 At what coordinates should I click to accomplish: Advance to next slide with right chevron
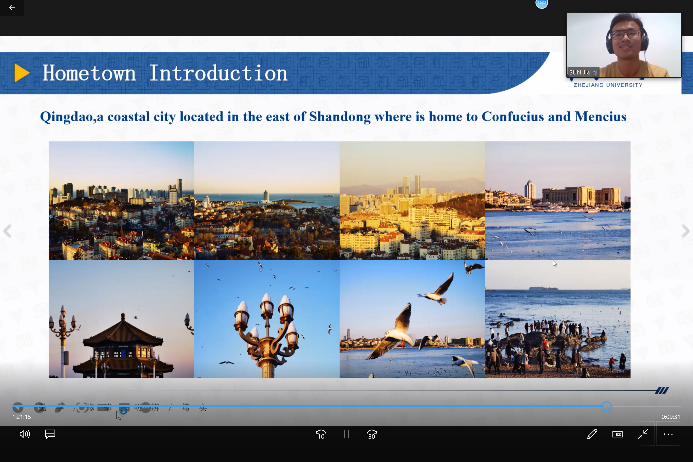click(x=685, y=231)
